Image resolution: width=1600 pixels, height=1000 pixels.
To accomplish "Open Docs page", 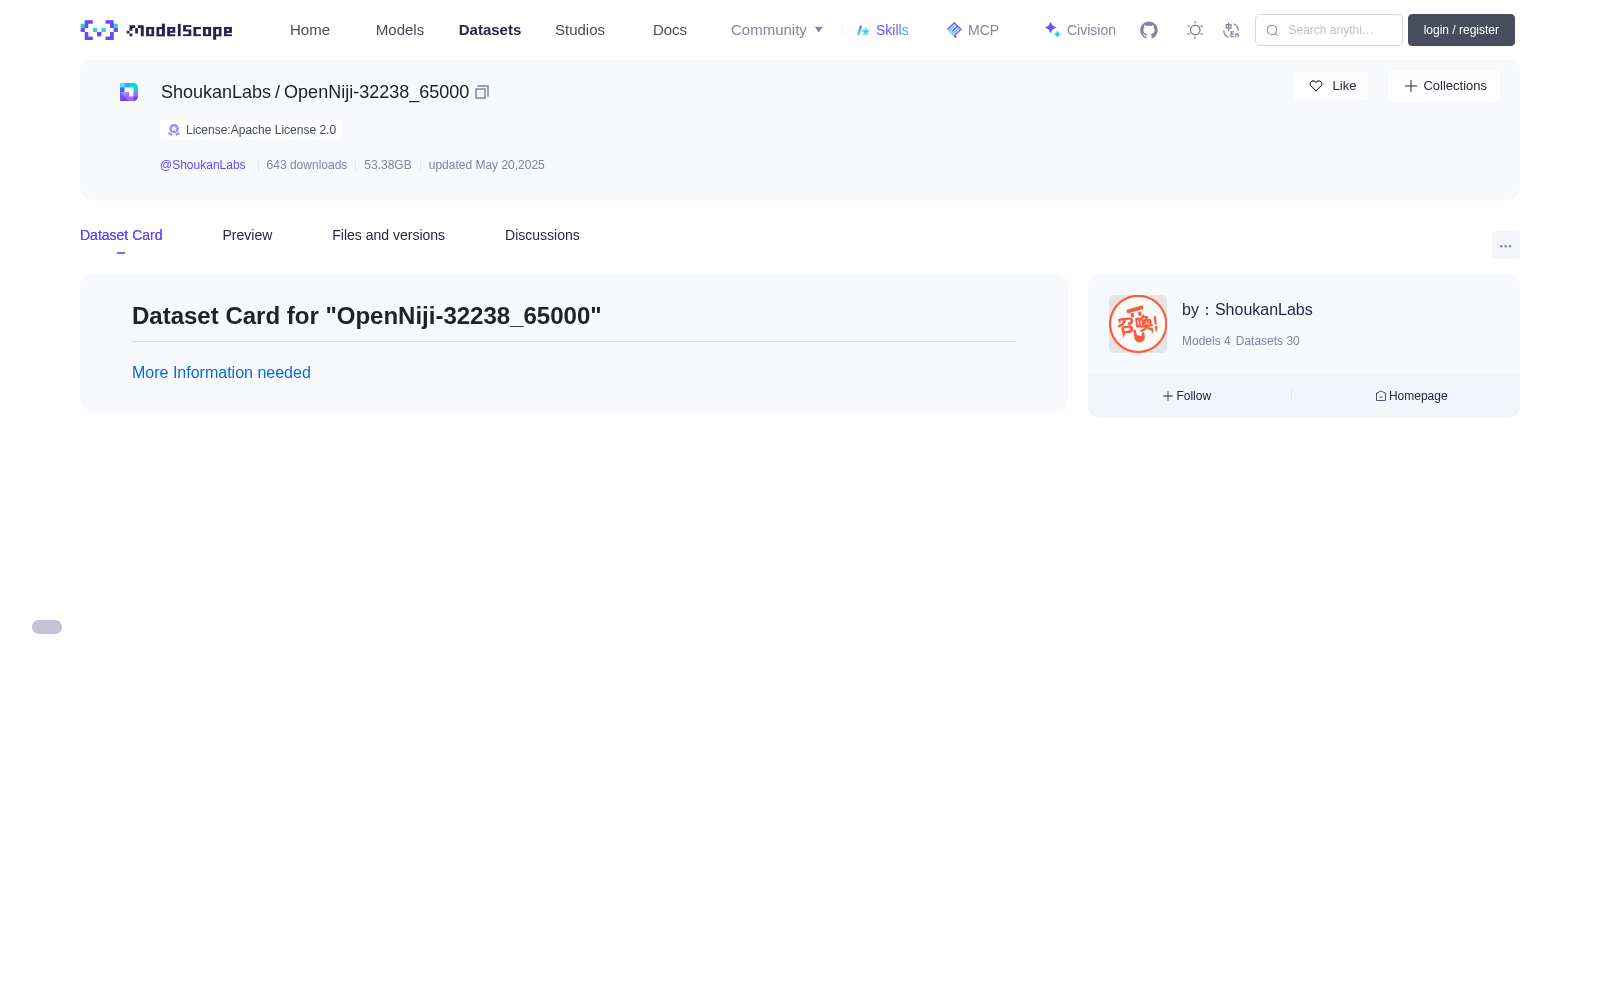I will tap(670, 30).
